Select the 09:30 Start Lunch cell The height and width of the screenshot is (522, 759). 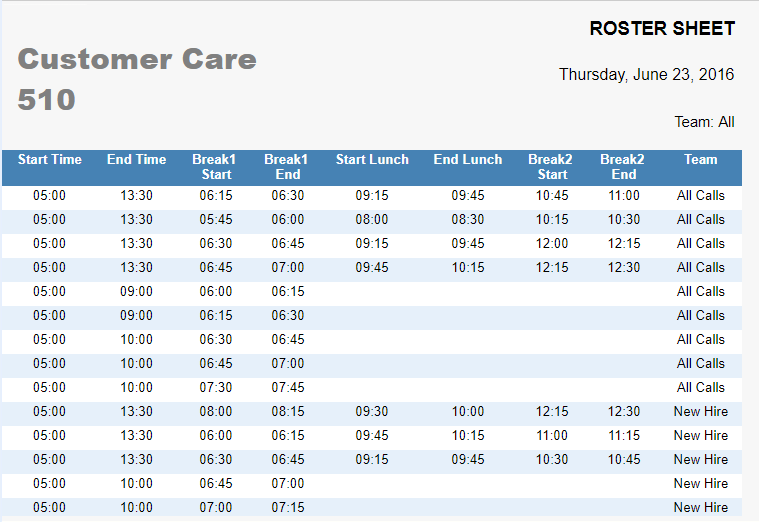(x=372, y=412)
